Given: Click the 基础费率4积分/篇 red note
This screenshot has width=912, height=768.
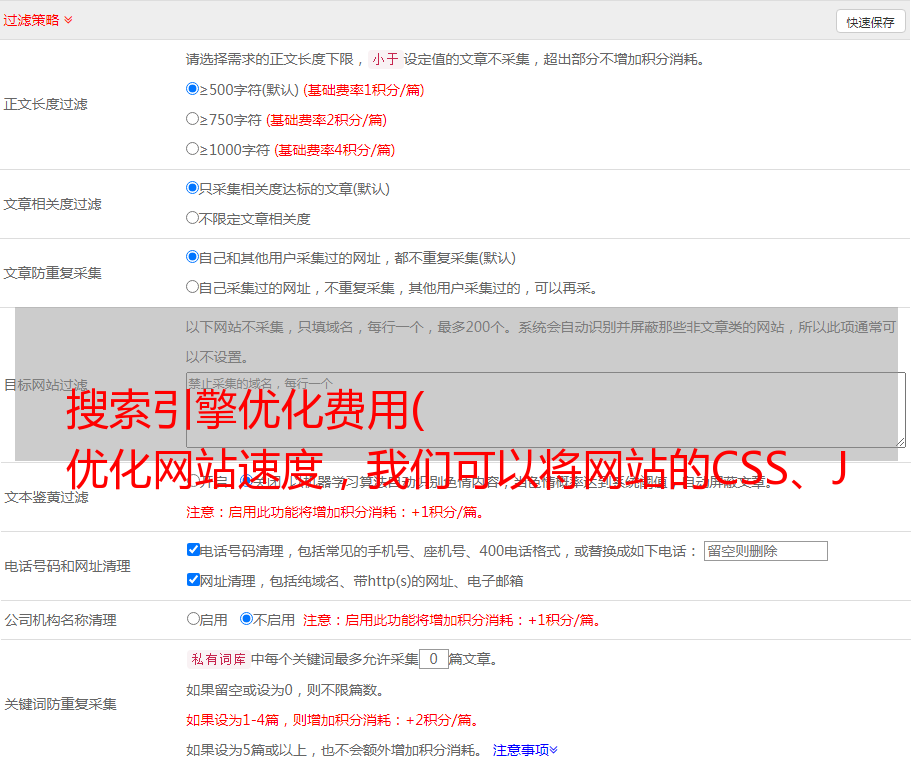Looking at the screenshot, I should (x=335, y=150).
